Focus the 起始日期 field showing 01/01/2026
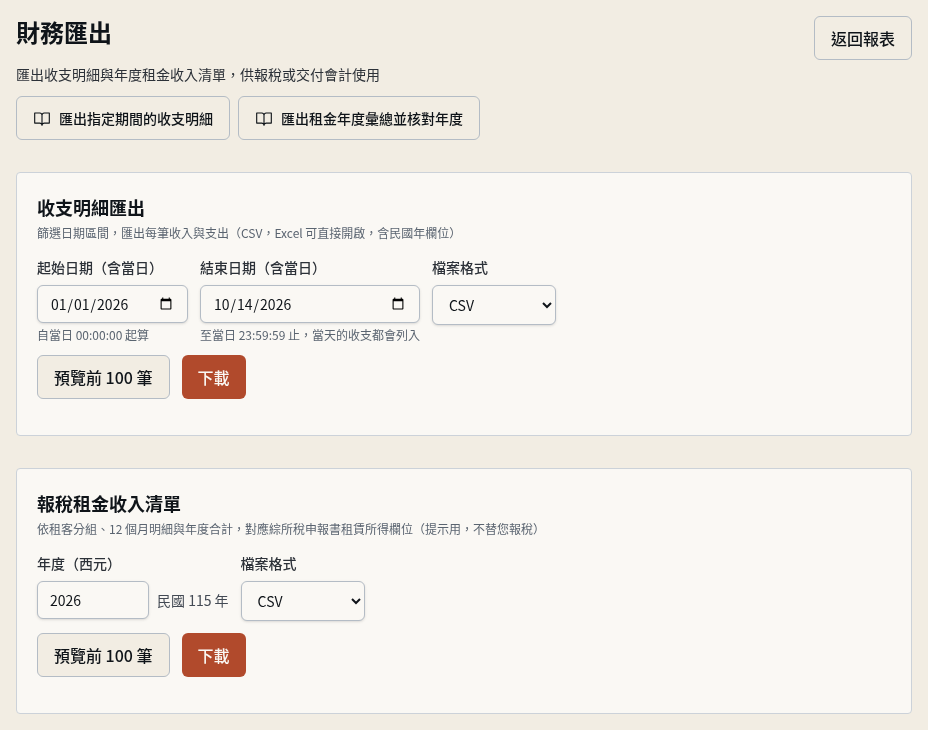 [112, 304]
